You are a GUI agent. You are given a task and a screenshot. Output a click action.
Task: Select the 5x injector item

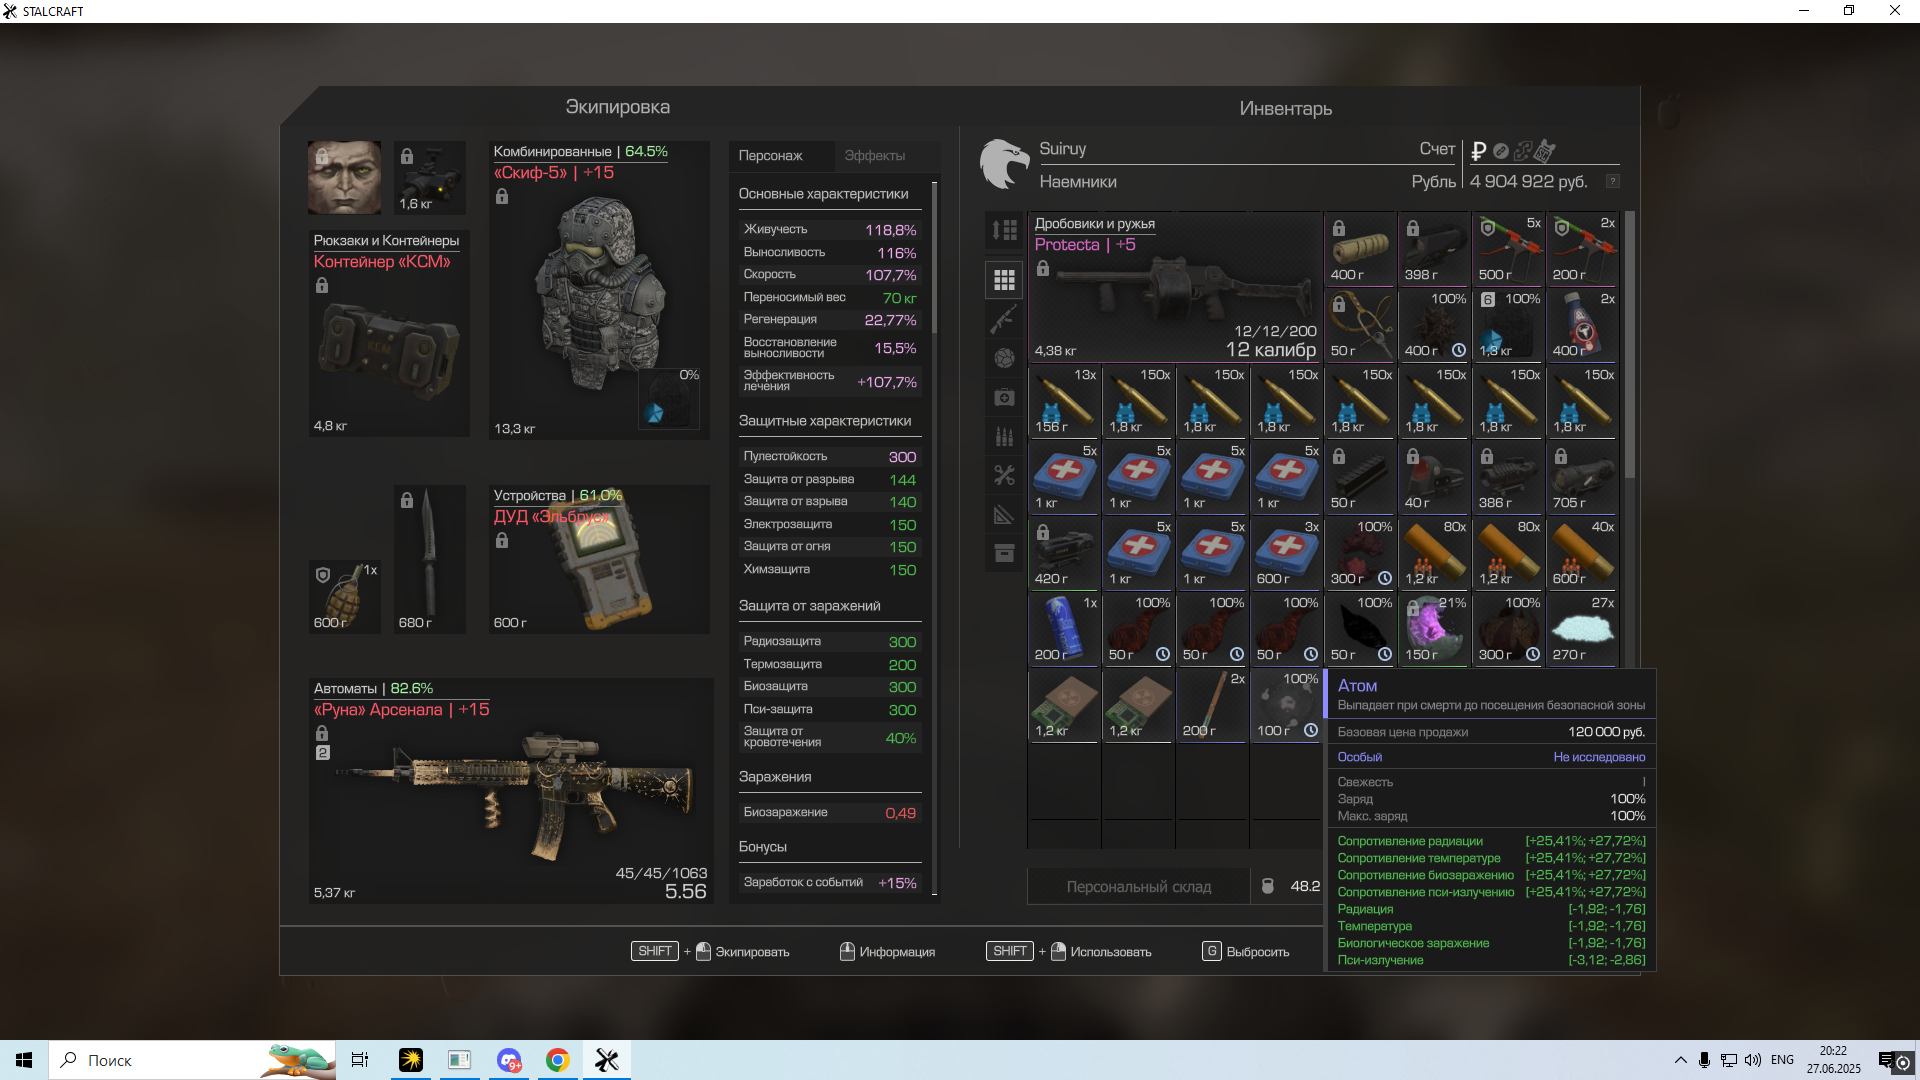[1508, 249]
